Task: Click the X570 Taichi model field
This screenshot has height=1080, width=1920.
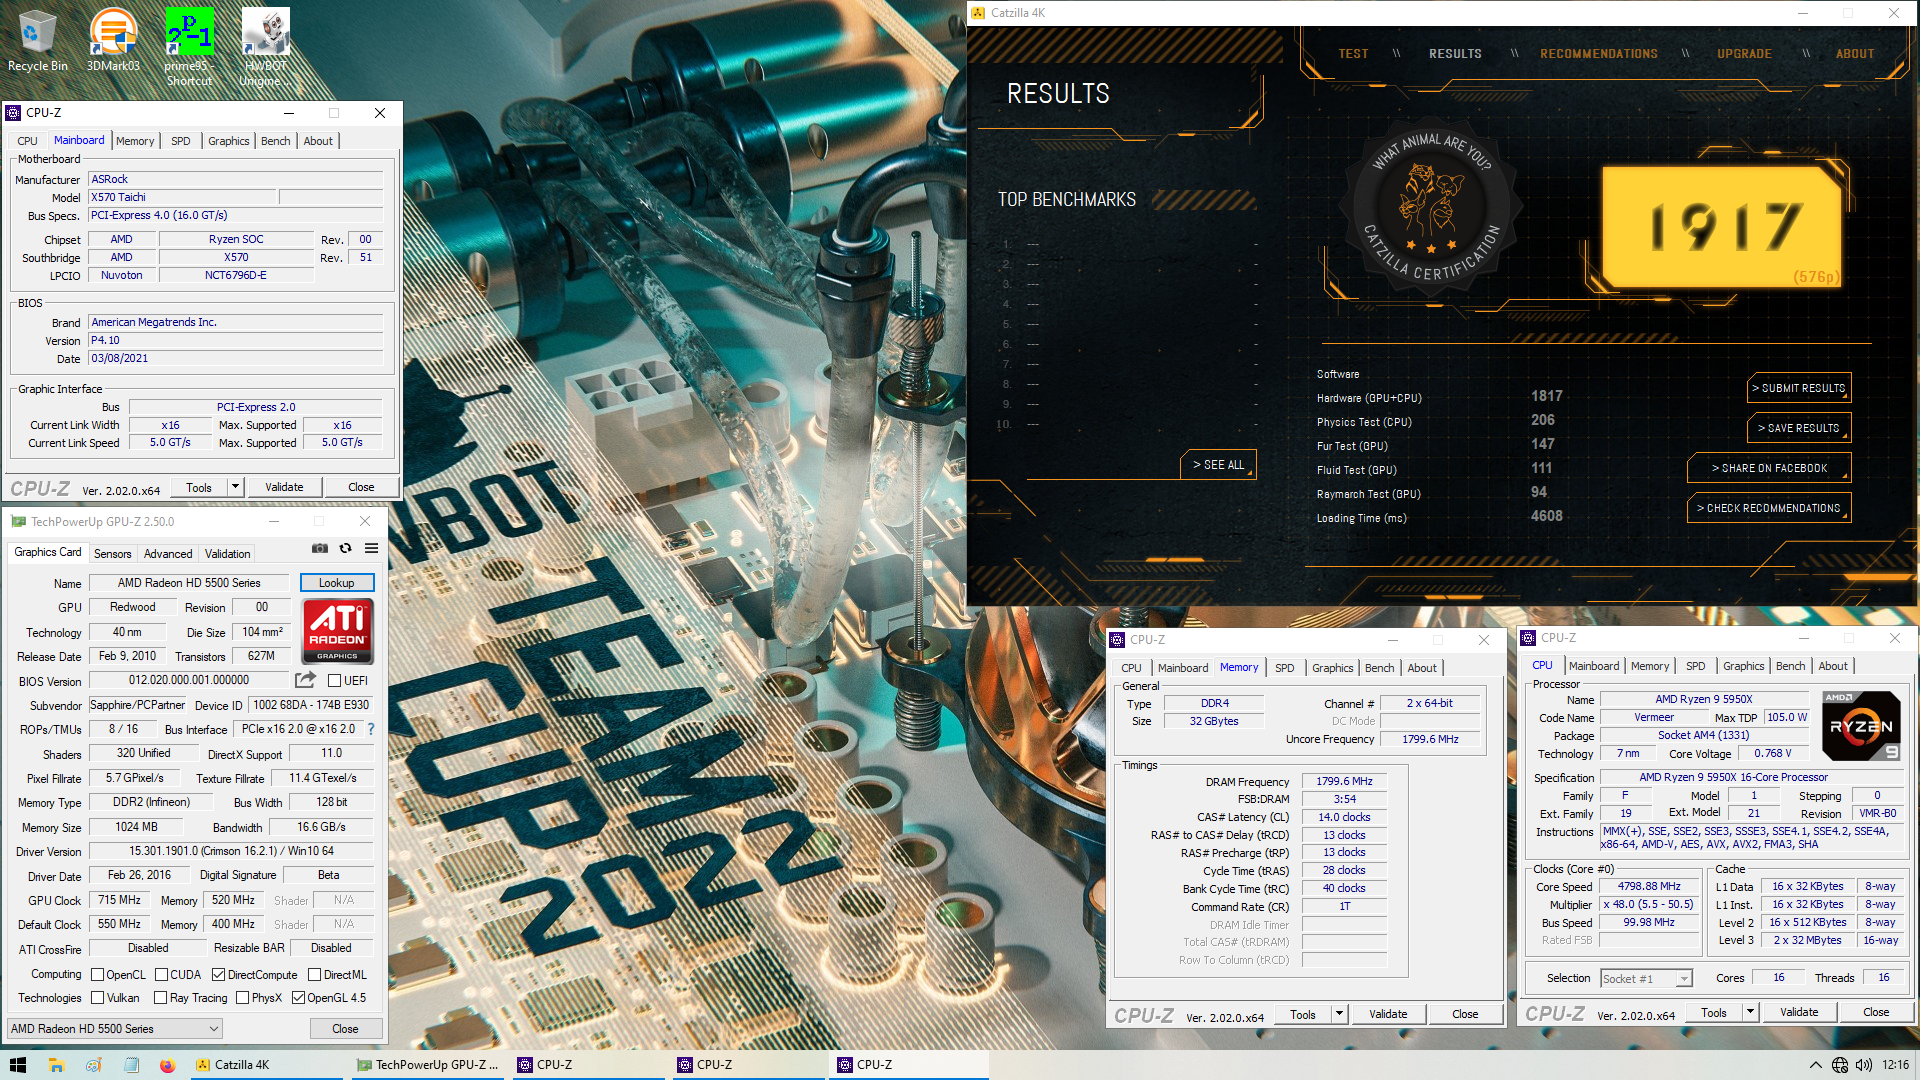Action: [x=182, y=197]
